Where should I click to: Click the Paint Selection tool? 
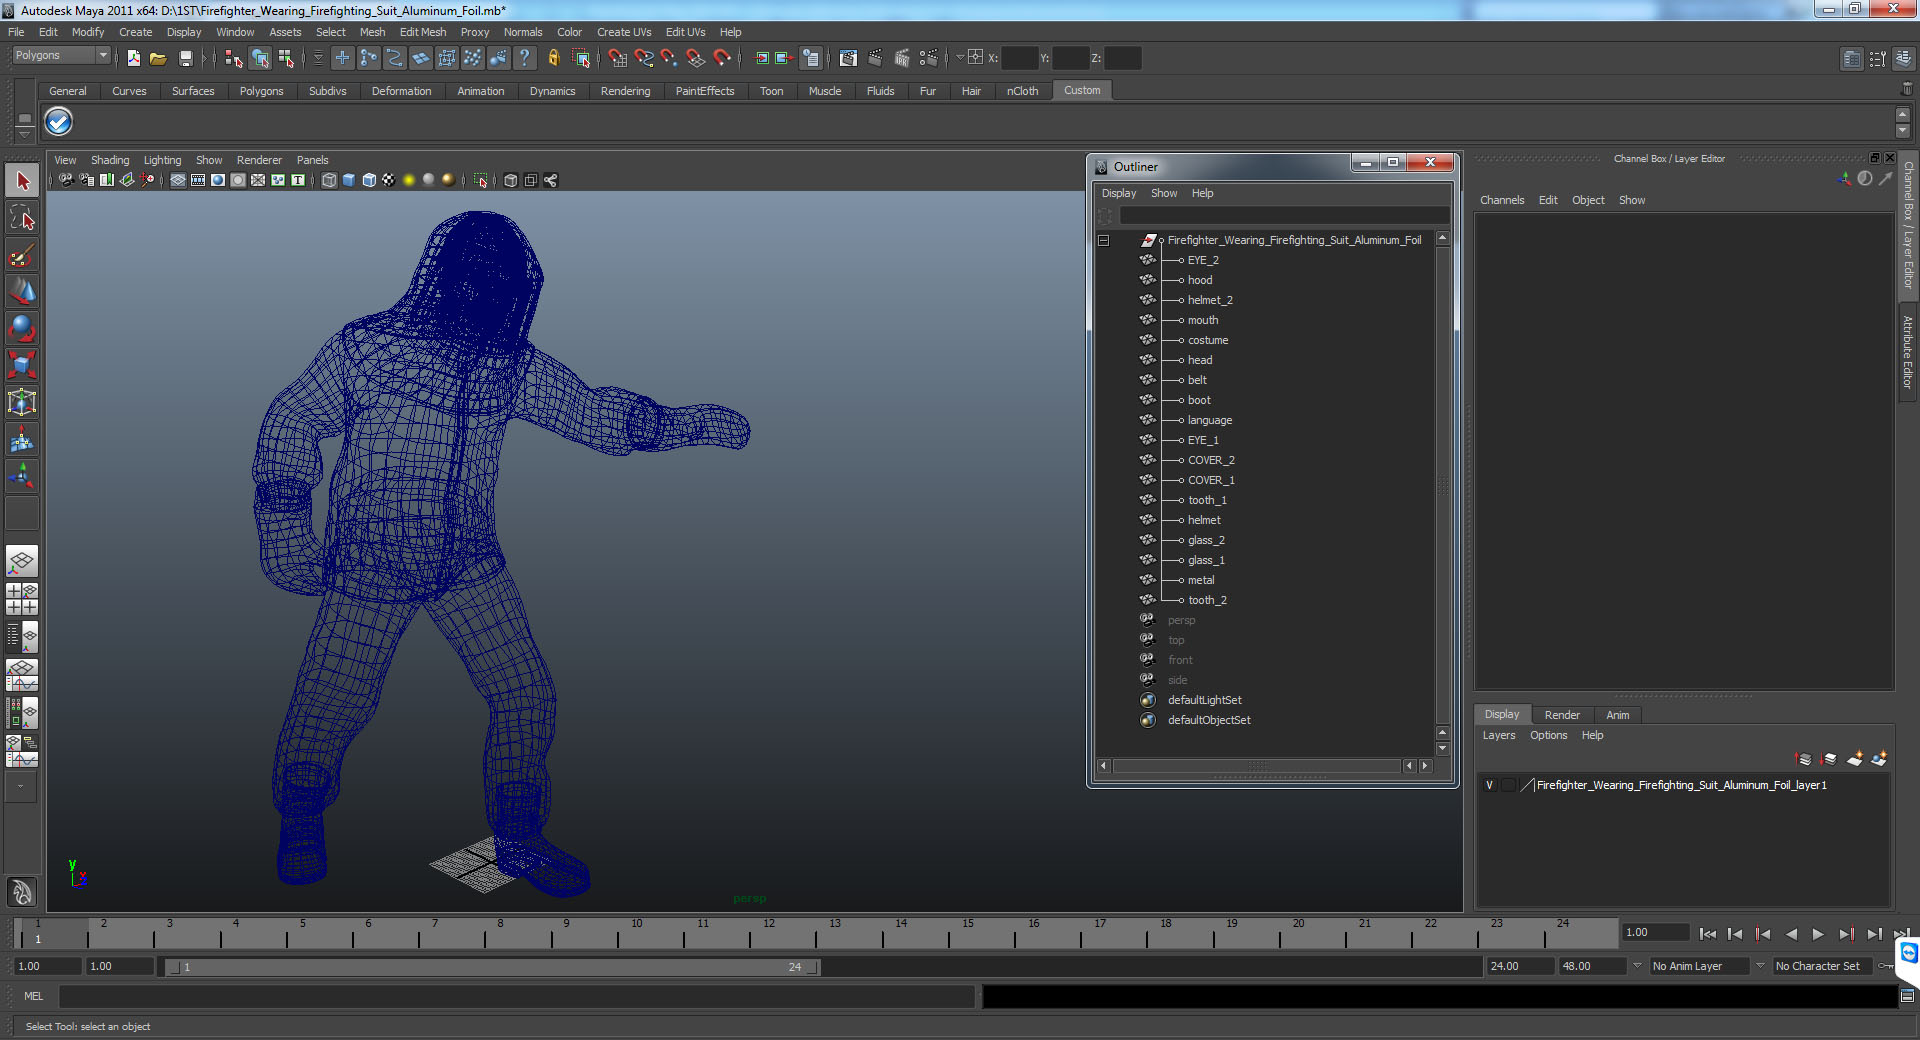pos(22,256)
